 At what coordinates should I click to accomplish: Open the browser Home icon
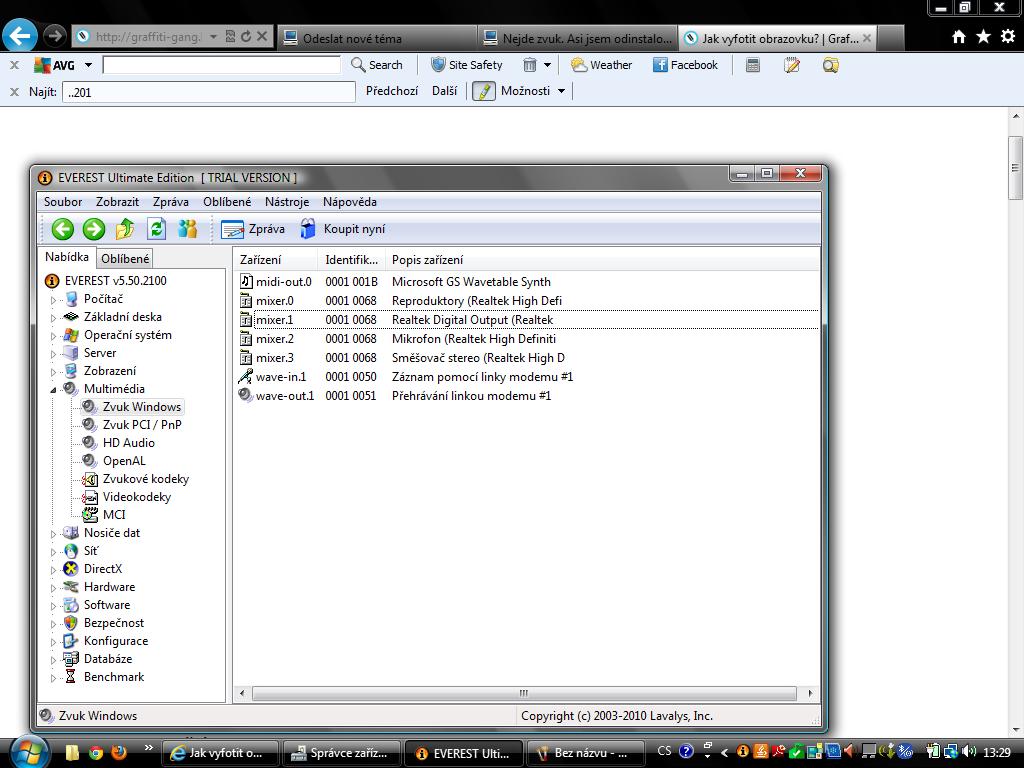coord(959,37)
